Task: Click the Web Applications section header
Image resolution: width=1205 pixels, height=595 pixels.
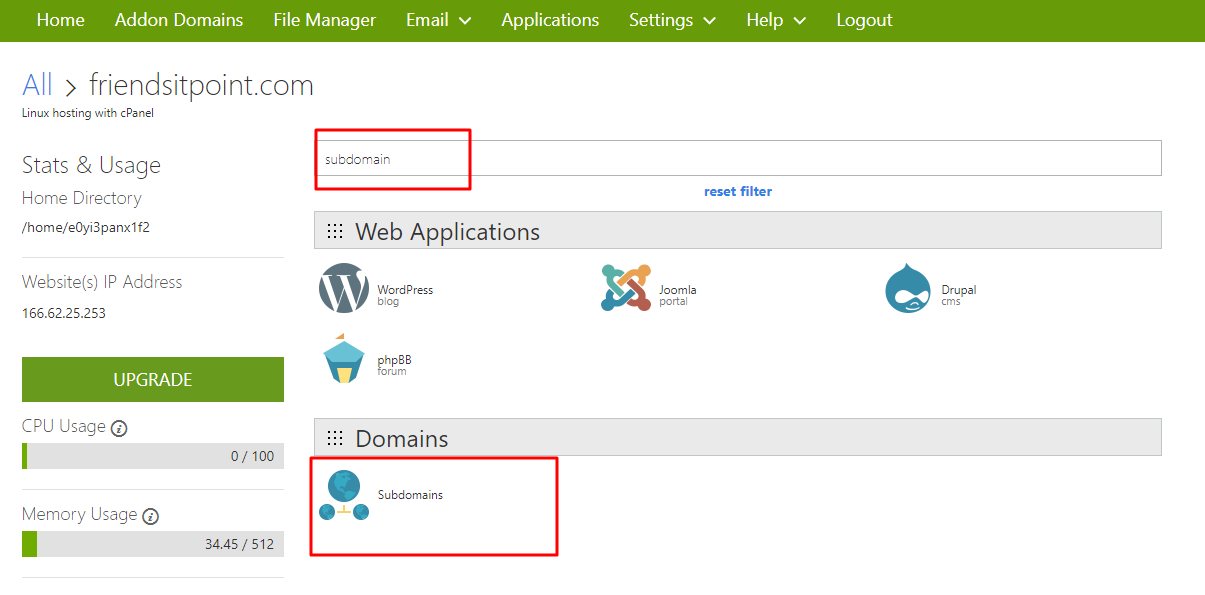Action: point(738,230)
